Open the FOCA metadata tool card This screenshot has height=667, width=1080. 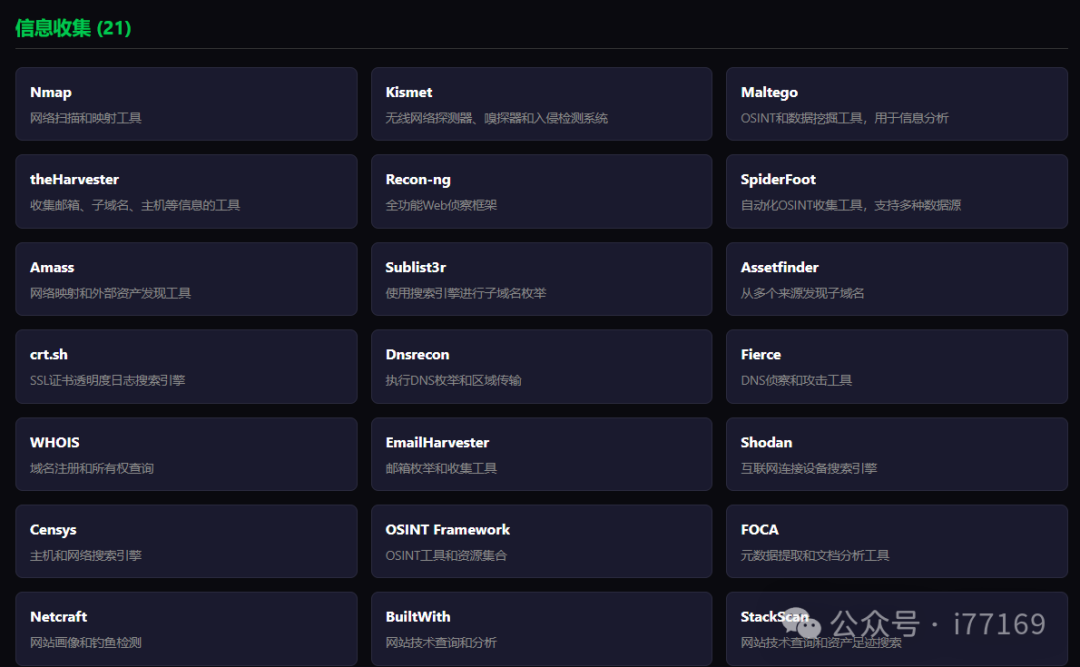pyautogui.click(x=897, y=542)
